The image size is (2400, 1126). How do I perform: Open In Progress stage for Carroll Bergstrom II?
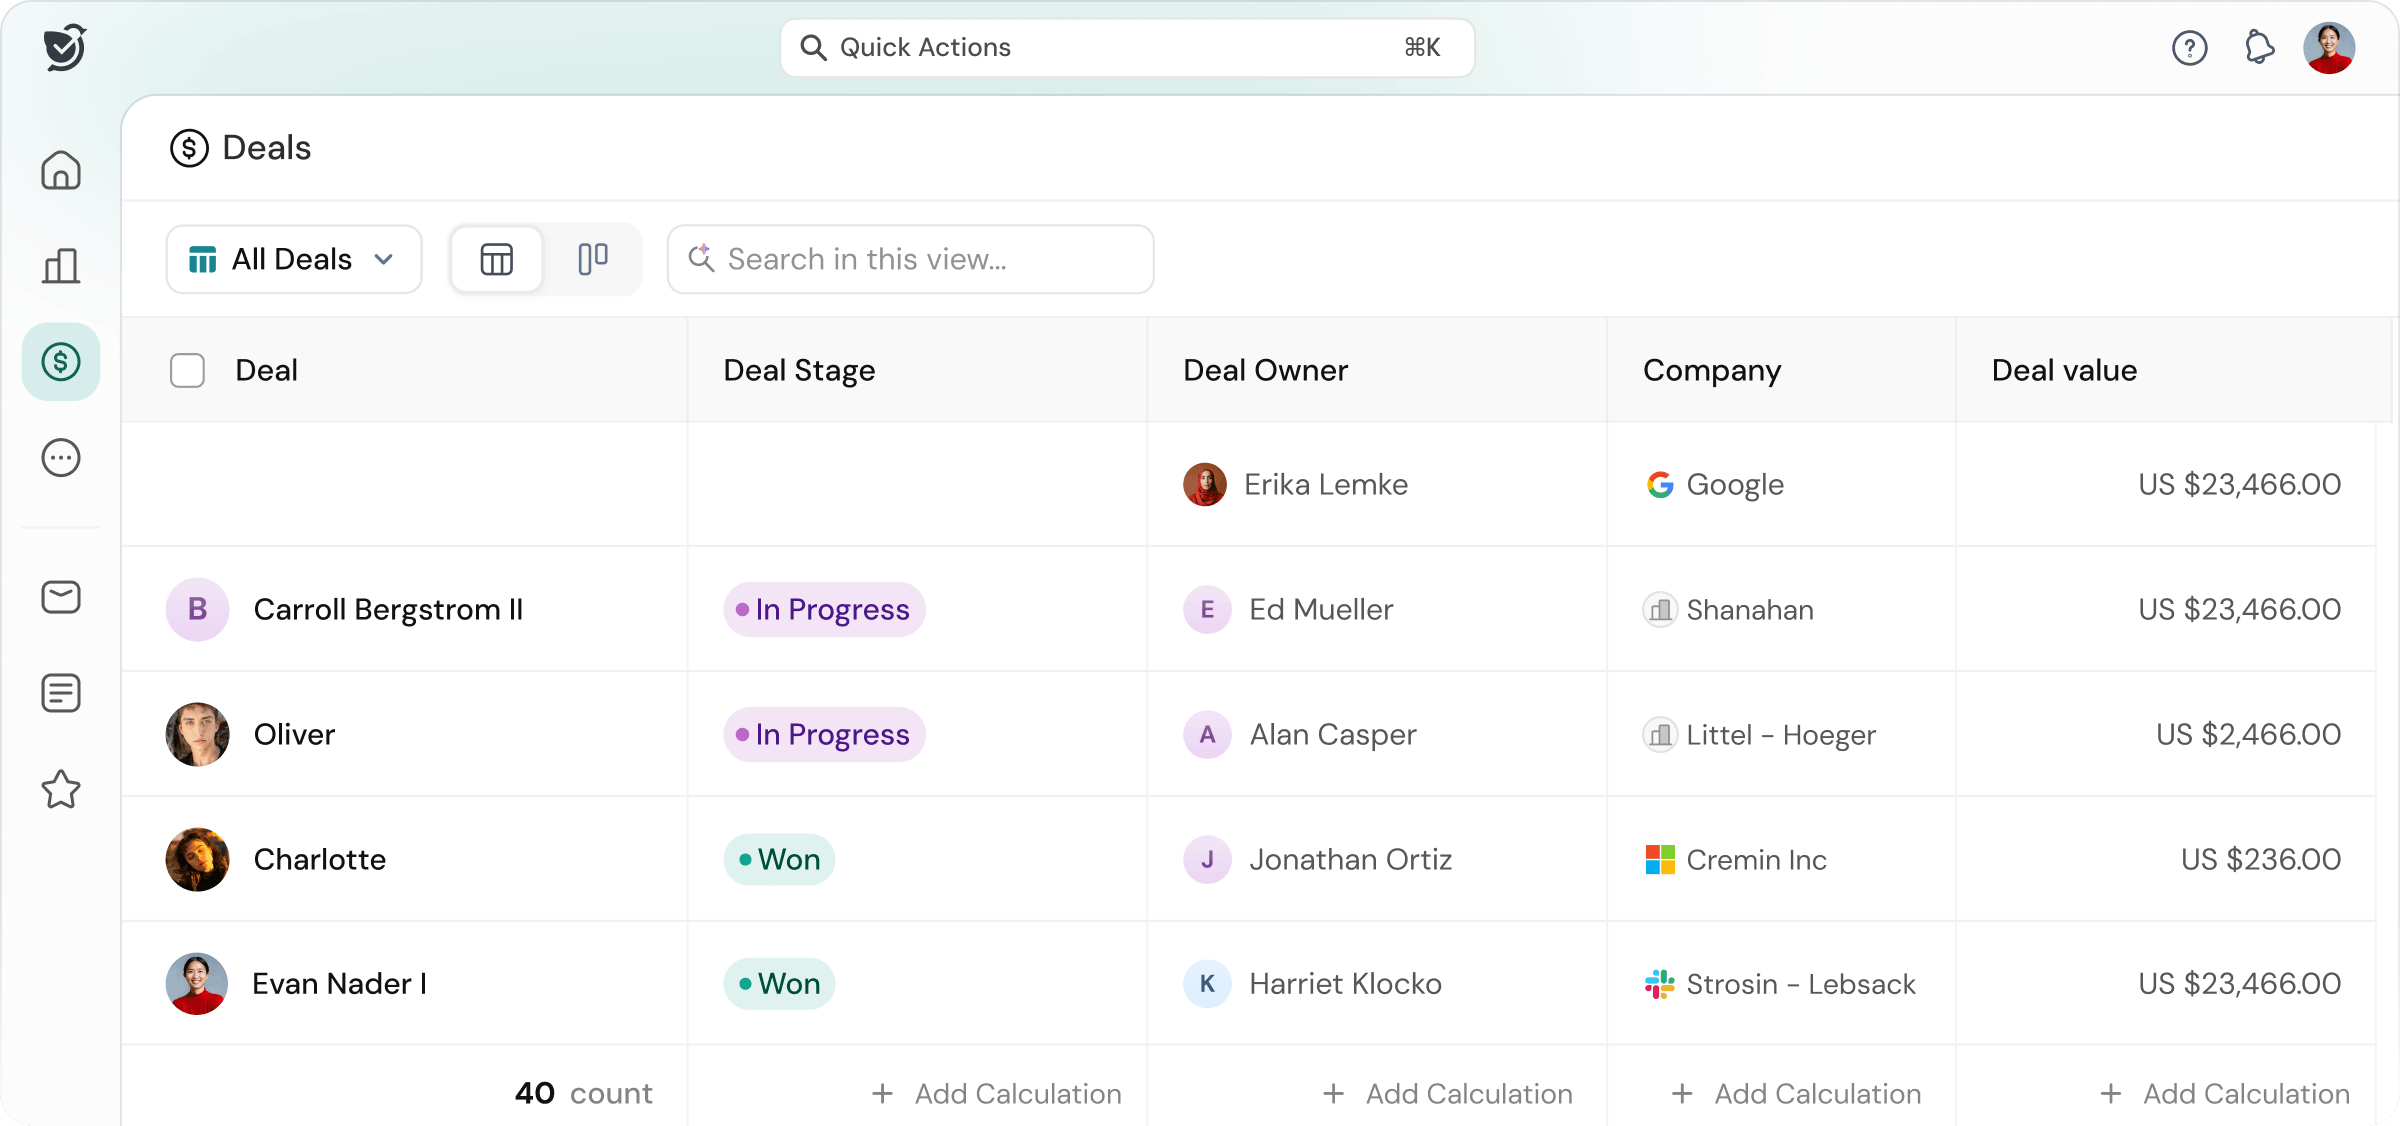click(x=824, y=609)
